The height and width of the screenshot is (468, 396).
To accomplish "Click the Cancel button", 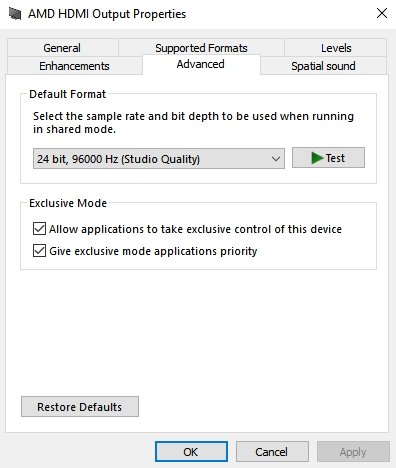I will tap(272, 452).
